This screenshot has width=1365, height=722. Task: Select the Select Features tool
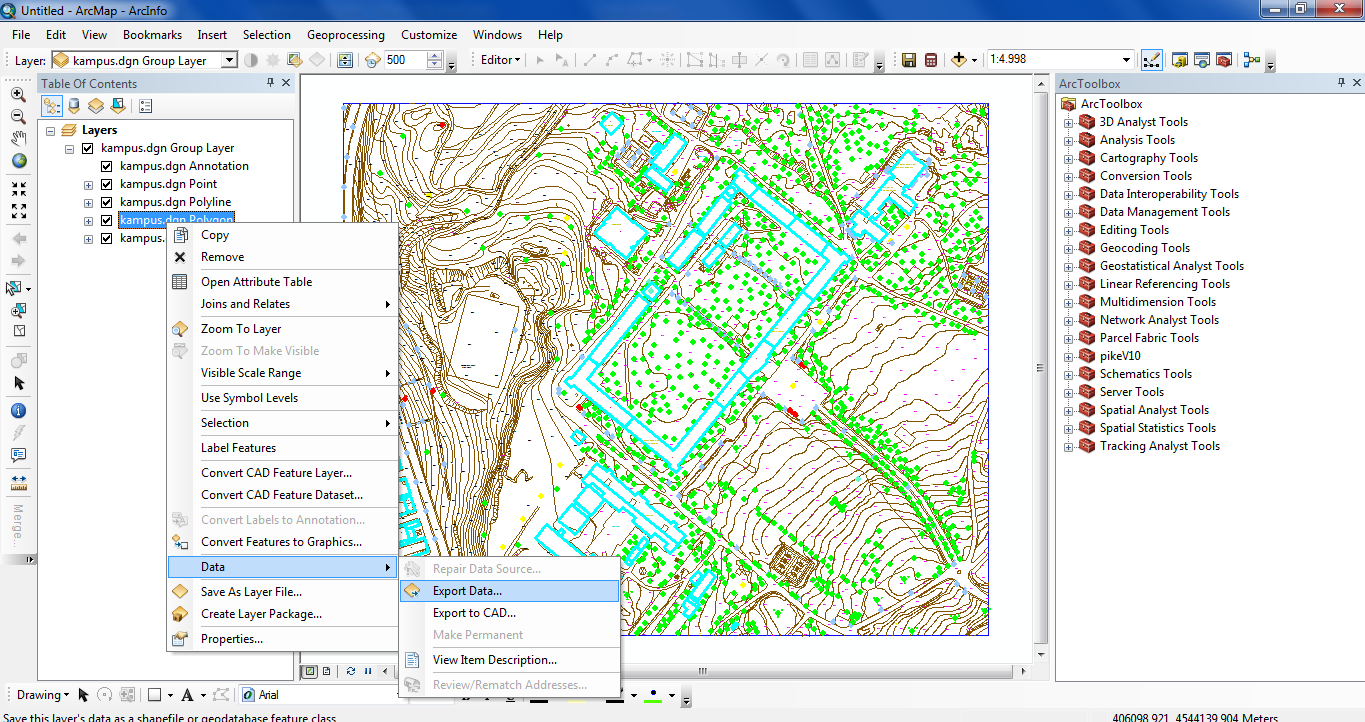click(x=16, y=288)
